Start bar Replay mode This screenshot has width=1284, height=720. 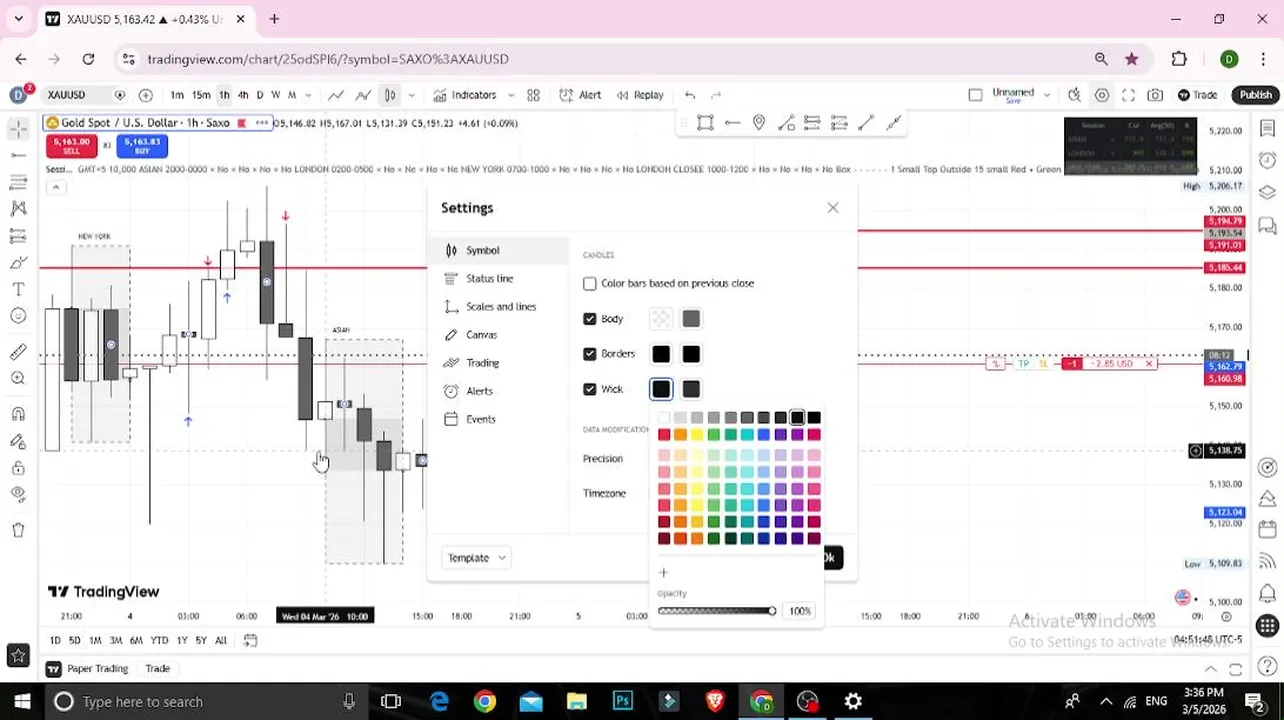coord(640,95)
